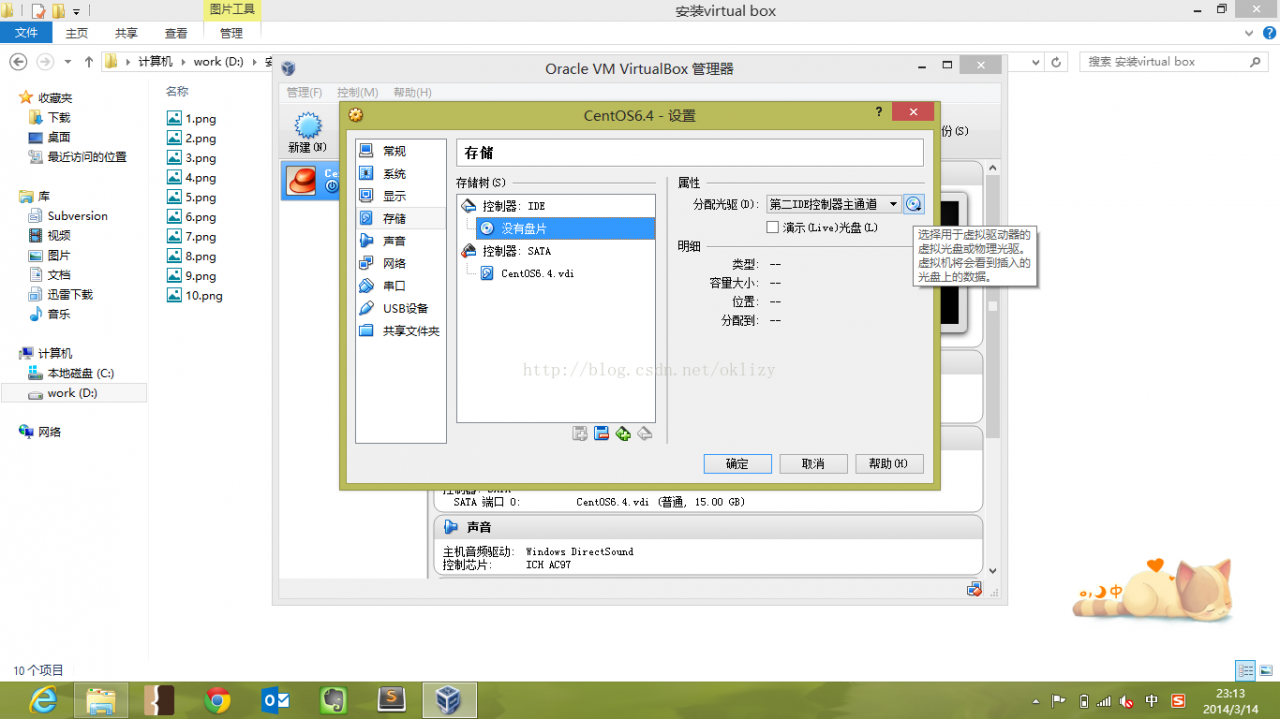Open the 共享文件夹 settings category
The width and height of the screenshot is (1280, 719).
401,331
